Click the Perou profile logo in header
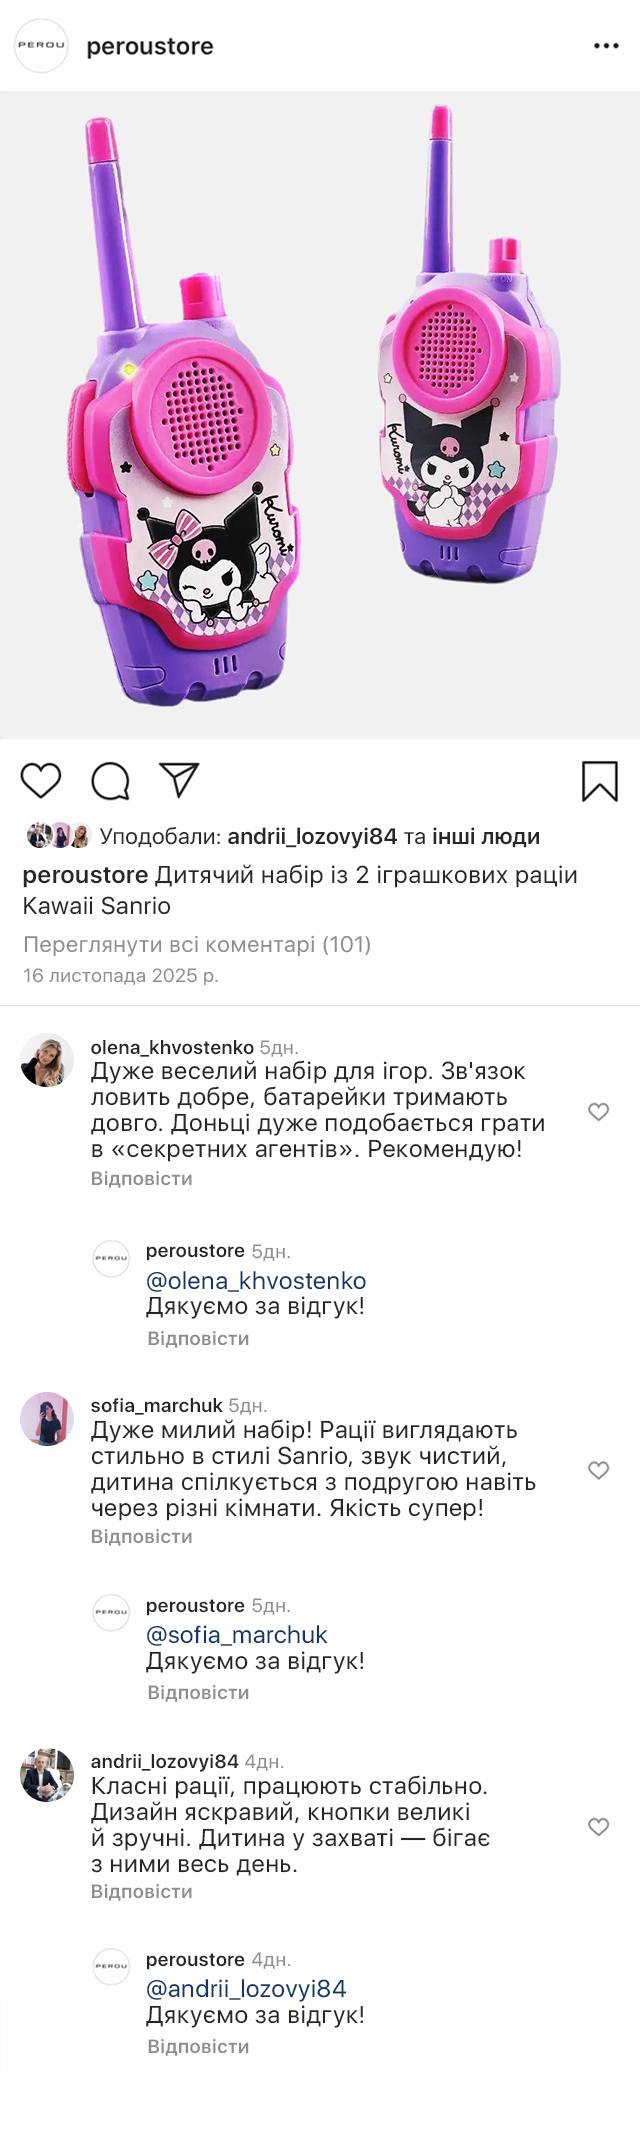The image size is (640, 2137). [x=42, y=46]
